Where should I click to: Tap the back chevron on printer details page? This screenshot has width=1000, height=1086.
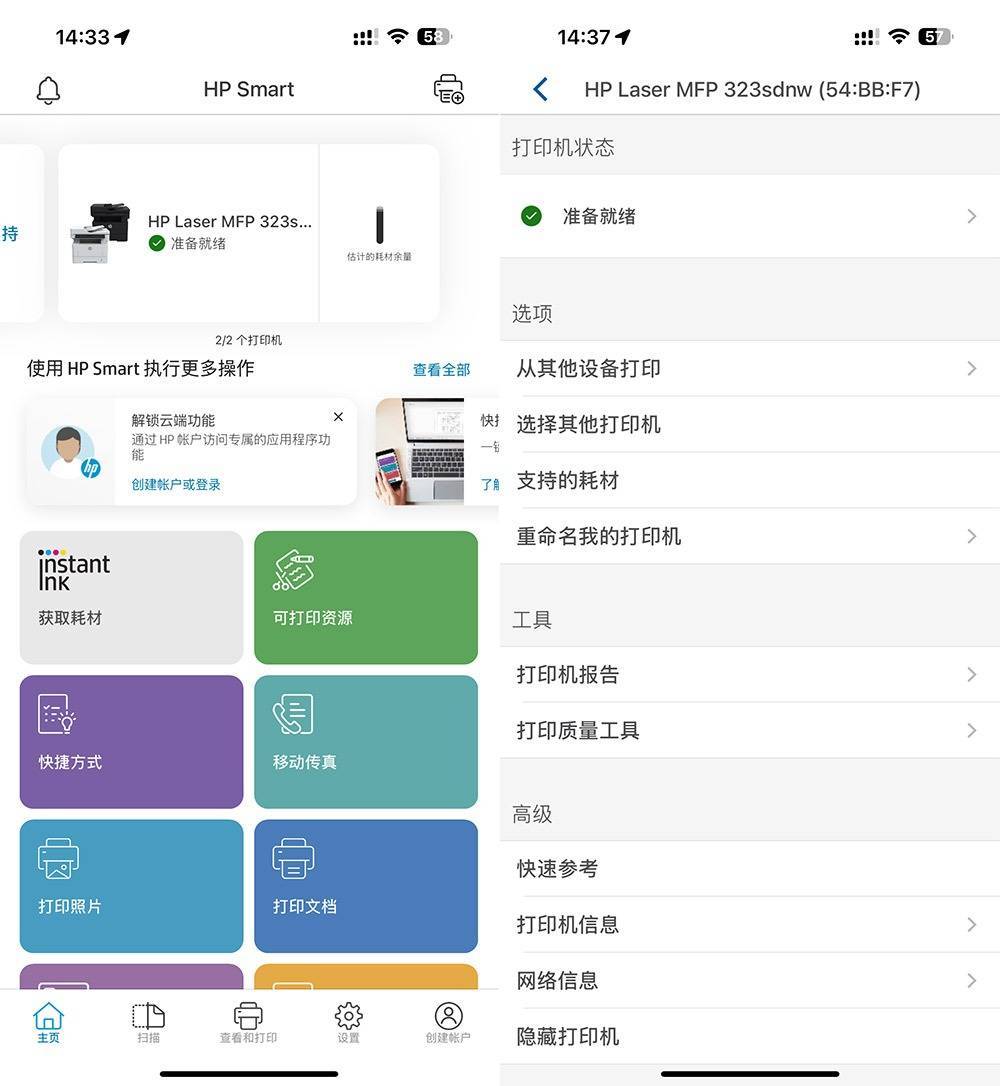click(x=540, y=89)
